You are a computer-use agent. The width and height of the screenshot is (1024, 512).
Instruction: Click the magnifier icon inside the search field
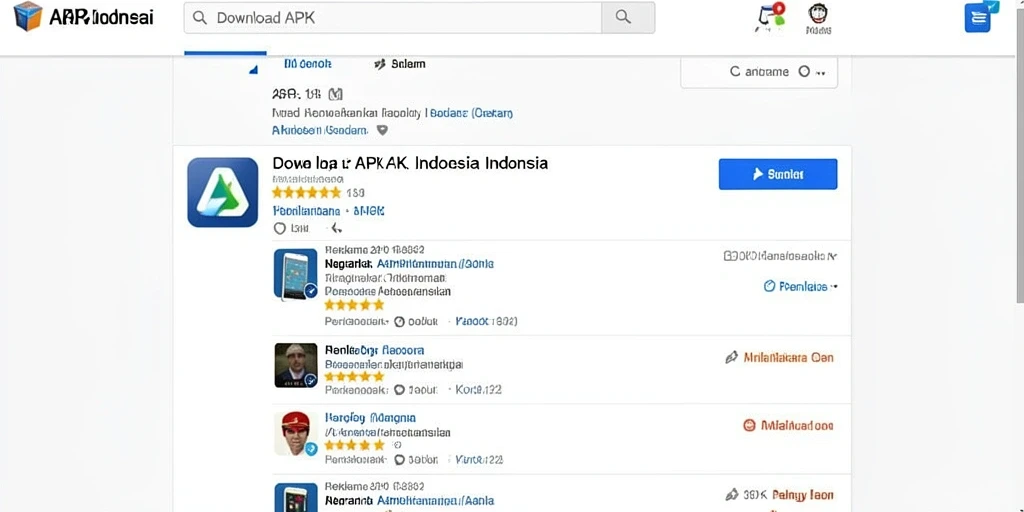click(200, 18)
